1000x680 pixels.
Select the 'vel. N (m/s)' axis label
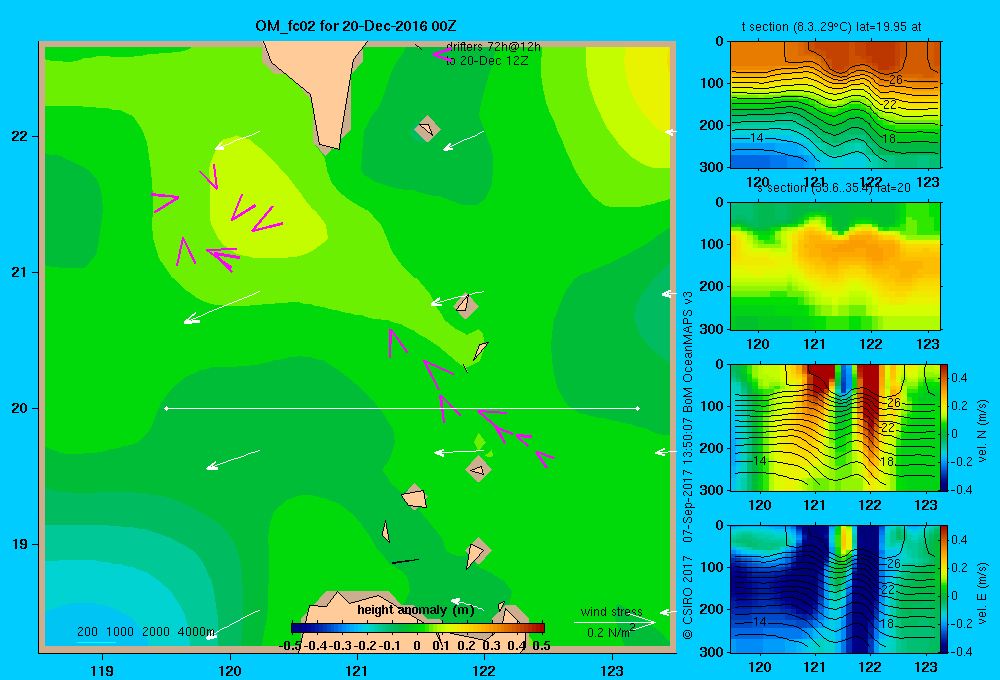pyautogui.click(x=982, y=431)
